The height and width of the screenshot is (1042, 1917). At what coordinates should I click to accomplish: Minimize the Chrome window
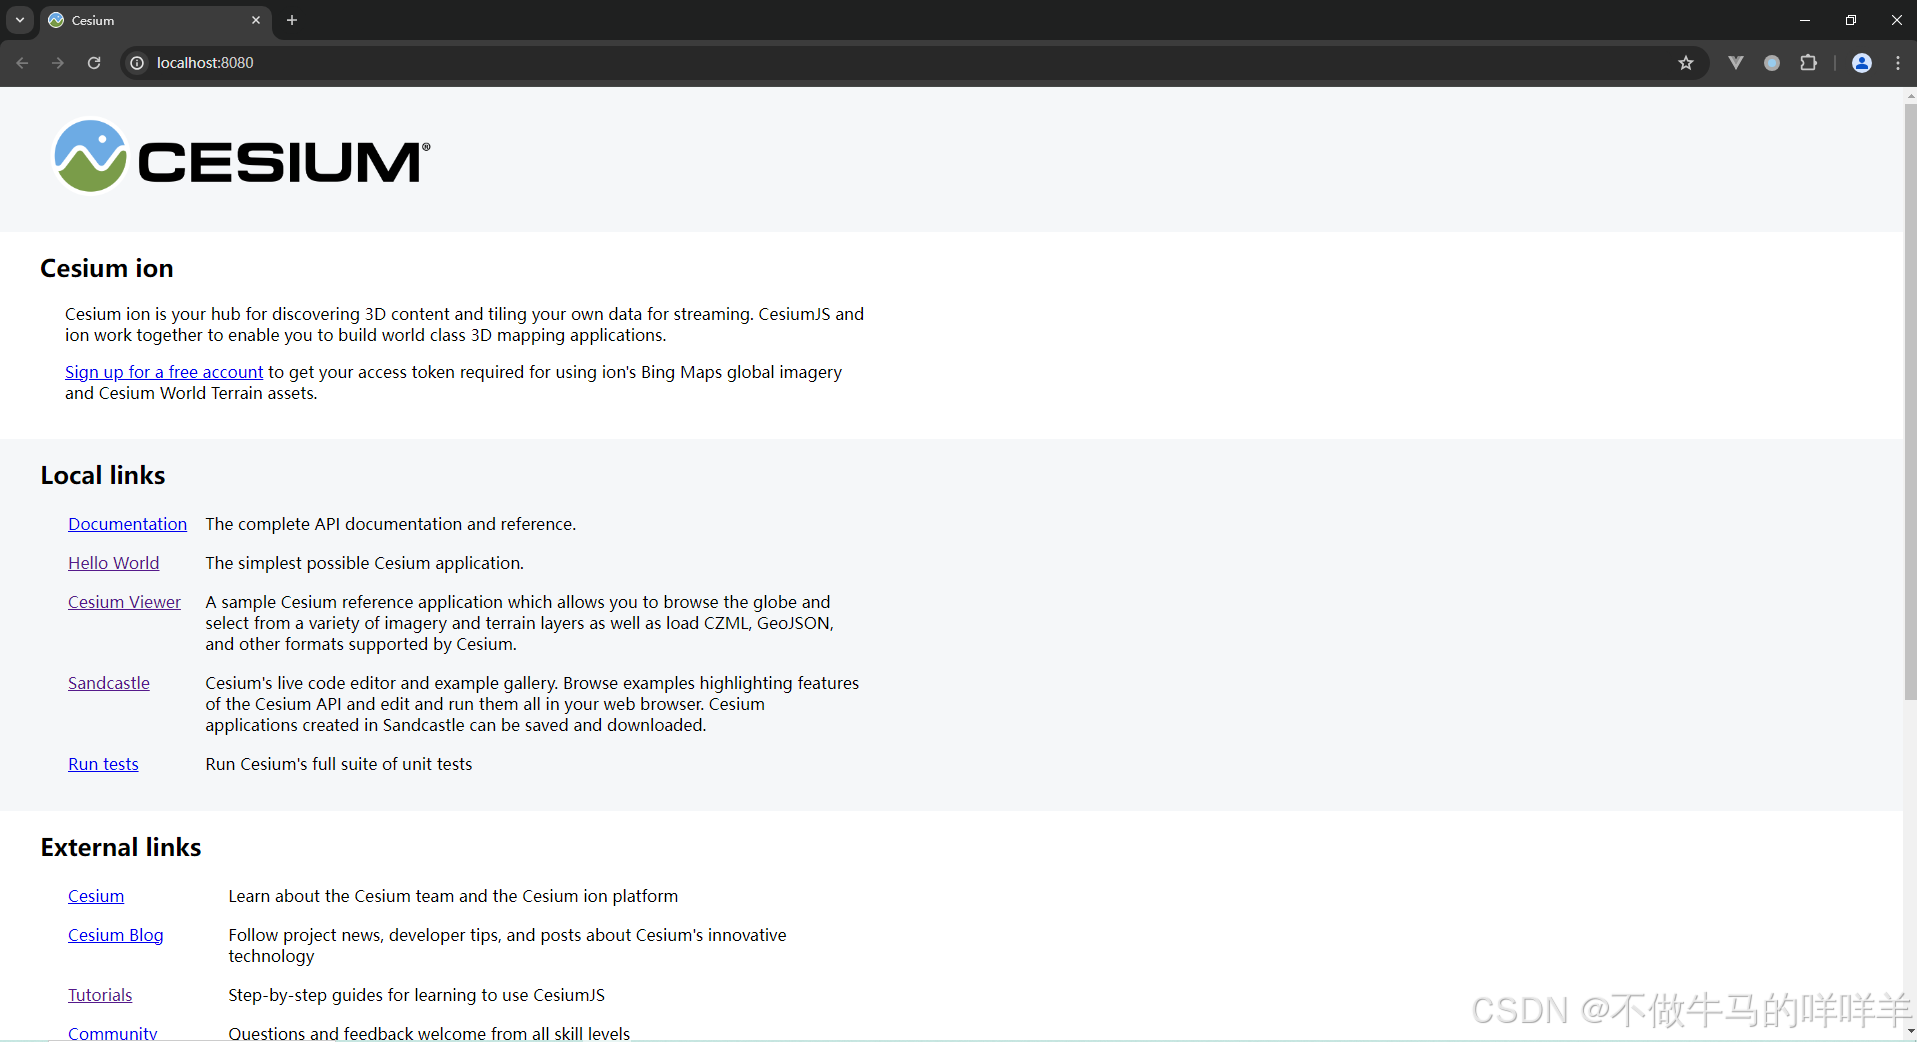(x=1805, y=20)
